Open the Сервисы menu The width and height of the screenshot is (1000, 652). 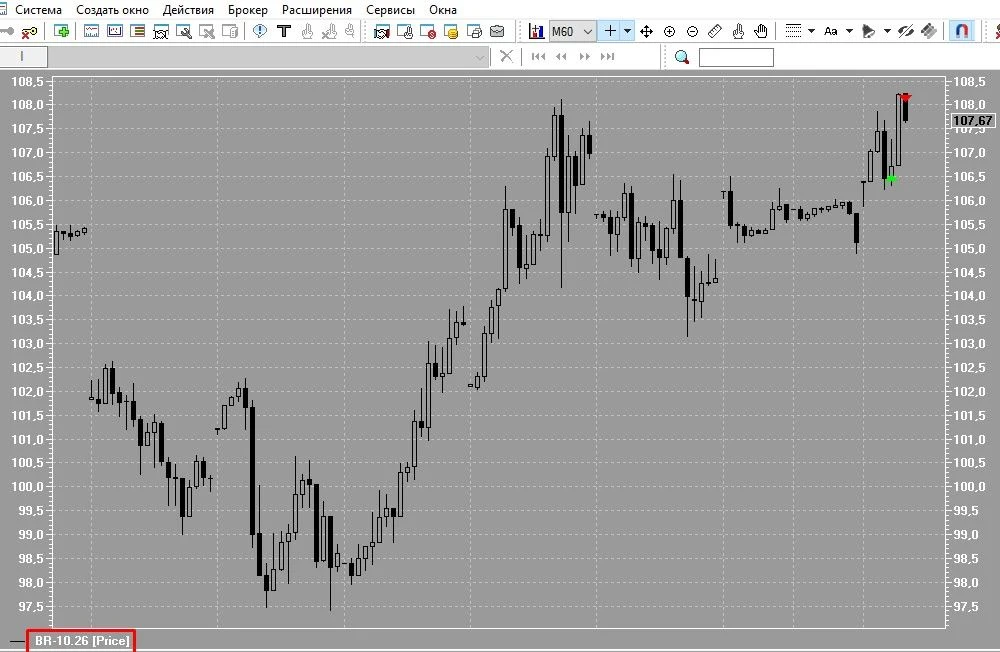390,10
